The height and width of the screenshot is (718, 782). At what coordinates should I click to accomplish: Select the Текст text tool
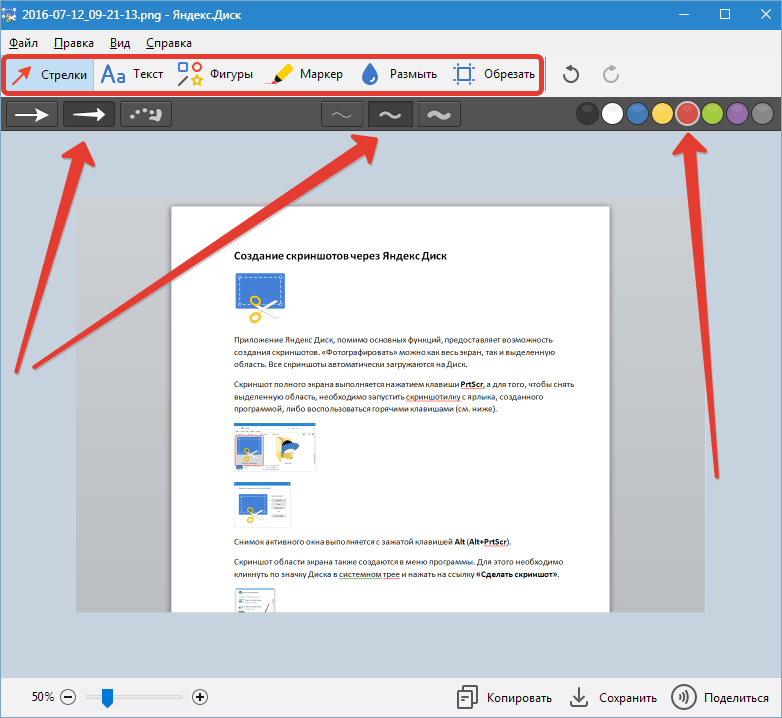pos(132,74)
